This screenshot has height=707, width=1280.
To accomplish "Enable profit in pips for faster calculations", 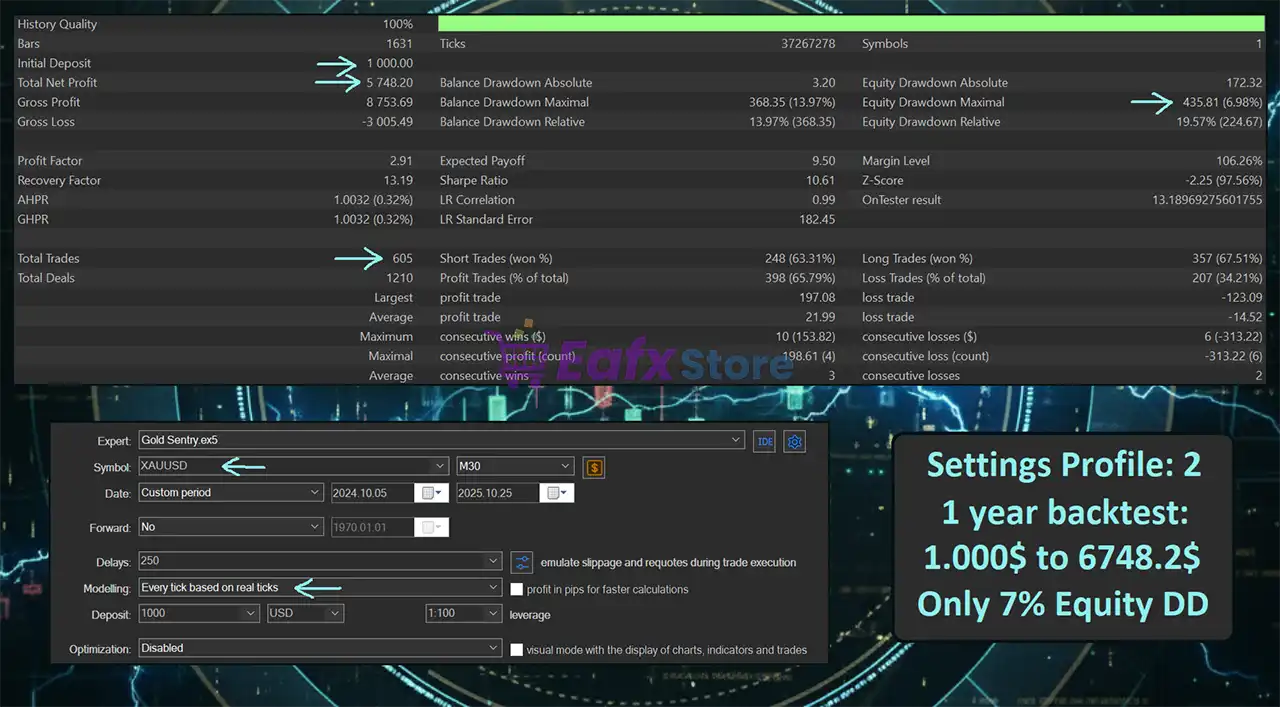I will pyautogui.click(x=517, y=589).
